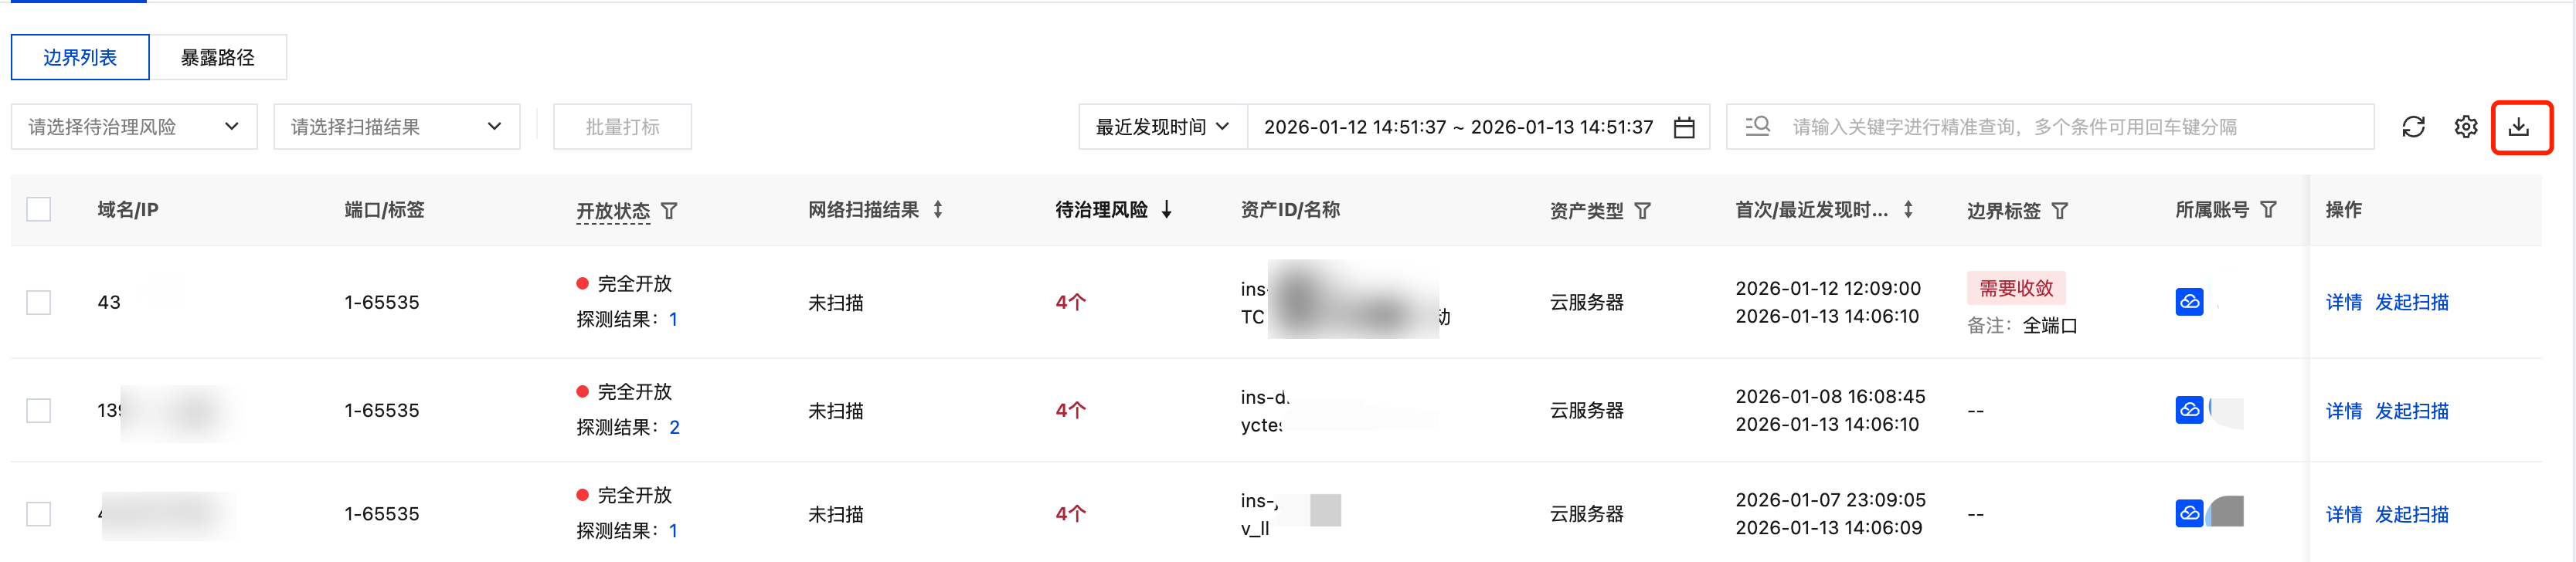Click 发起扫描 link in first row

2411,302
